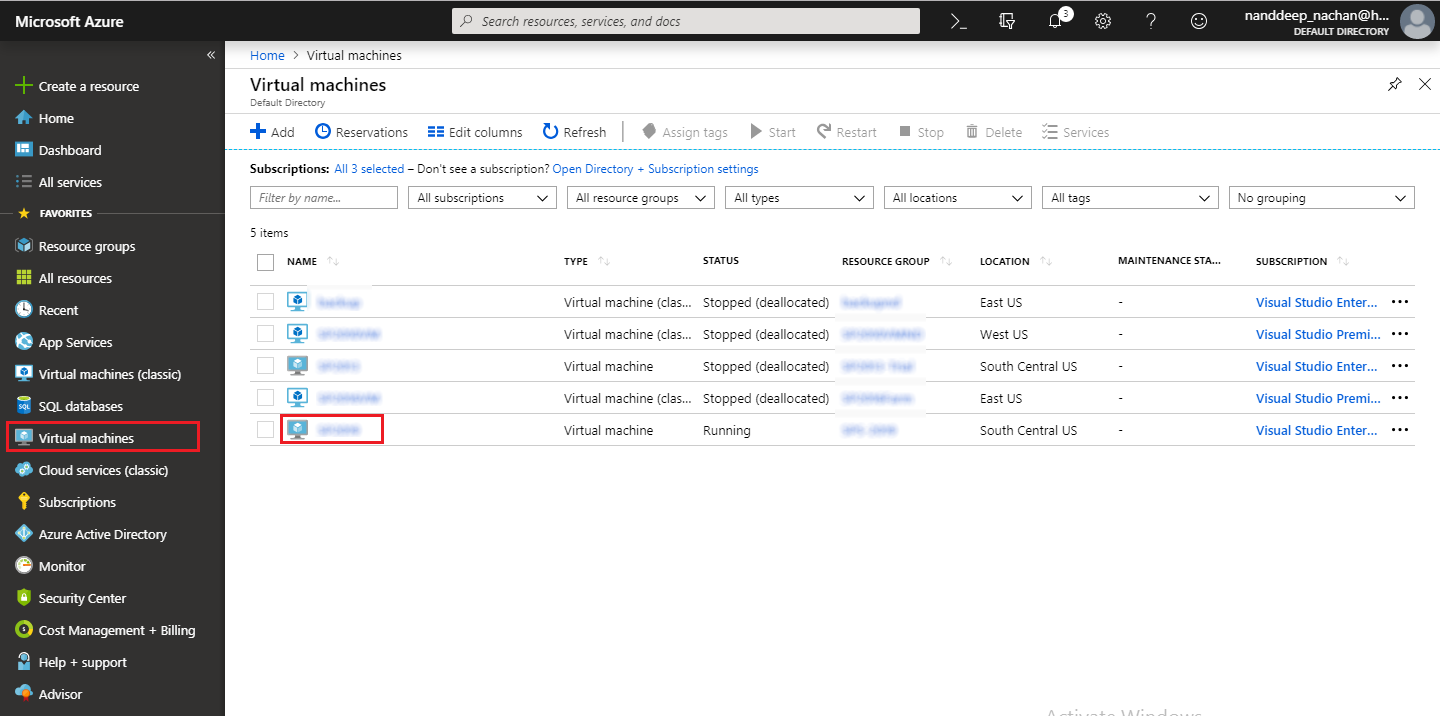Click the feedback smiley icon
The image size is (1440, 716).
coord(1199,21)
